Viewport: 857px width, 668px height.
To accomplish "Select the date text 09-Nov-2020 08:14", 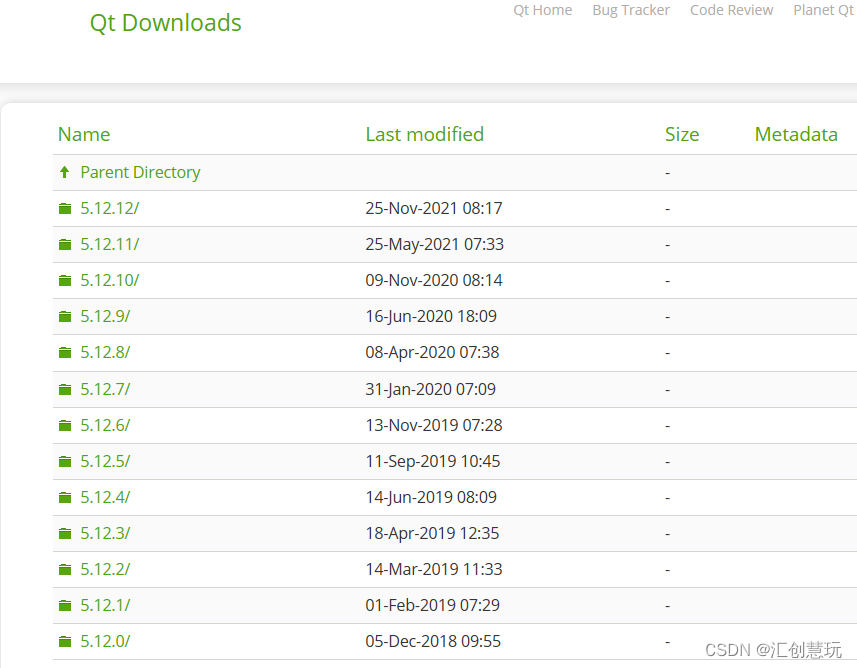I will [434, 280].
